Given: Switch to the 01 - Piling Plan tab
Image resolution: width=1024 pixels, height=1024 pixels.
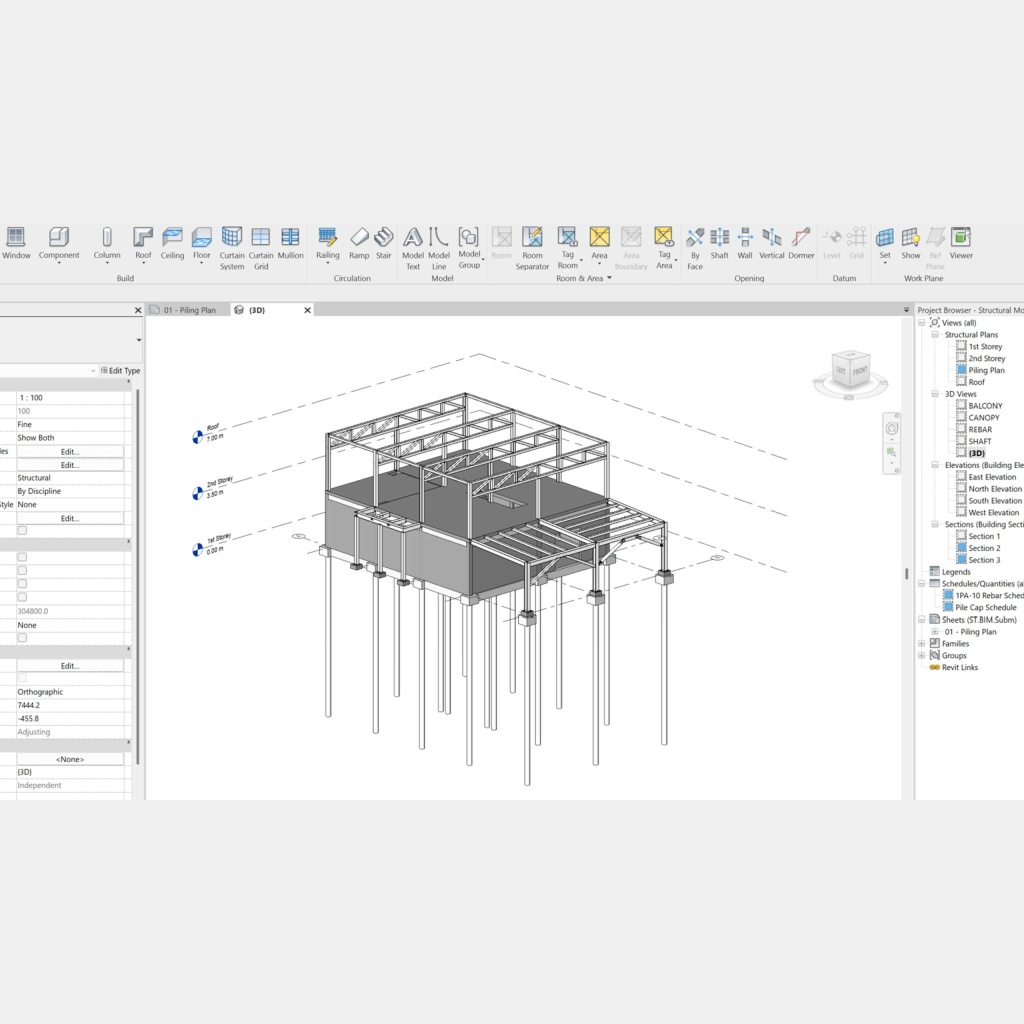Looking at the screenshot, I should click(189, 310).
